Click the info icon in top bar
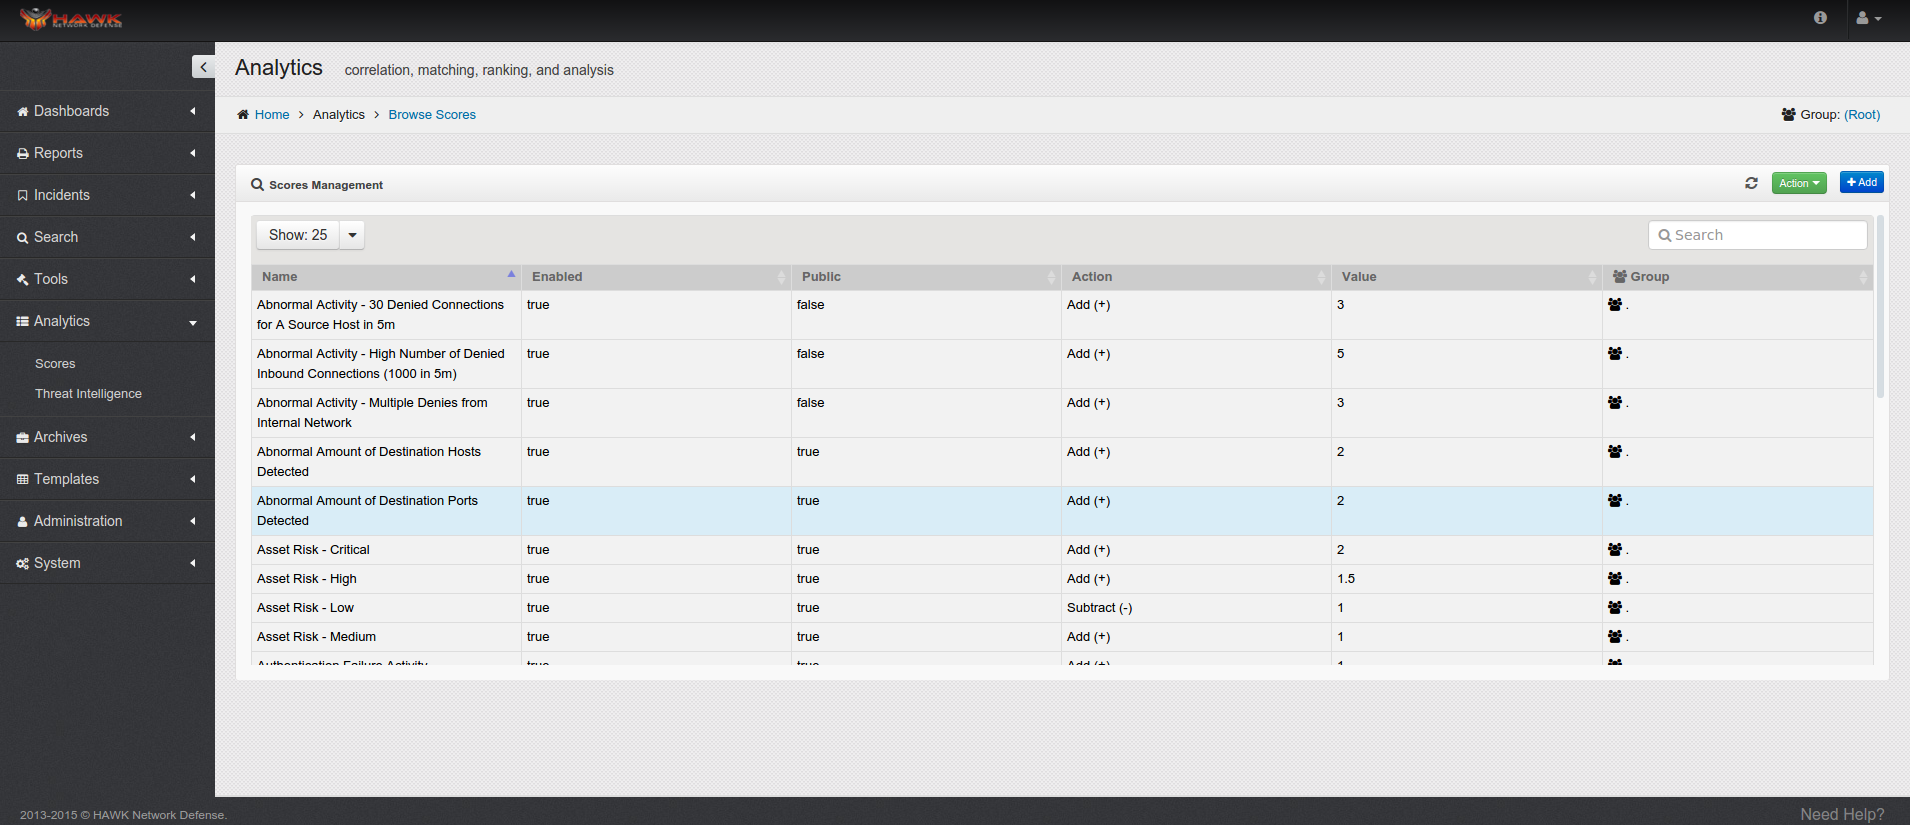The width and height of the screenshot is (1910, 825). (1820, 18)
